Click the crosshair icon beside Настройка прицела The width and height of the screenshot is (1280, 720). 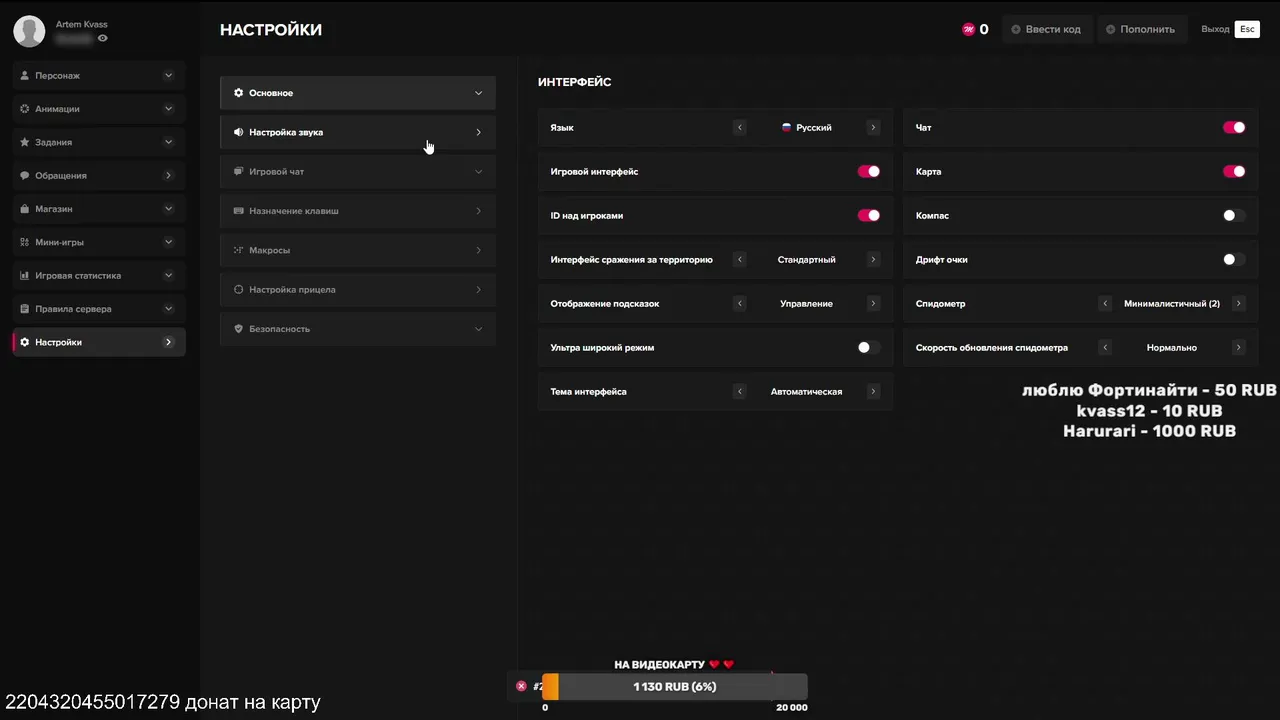point(239,290)
